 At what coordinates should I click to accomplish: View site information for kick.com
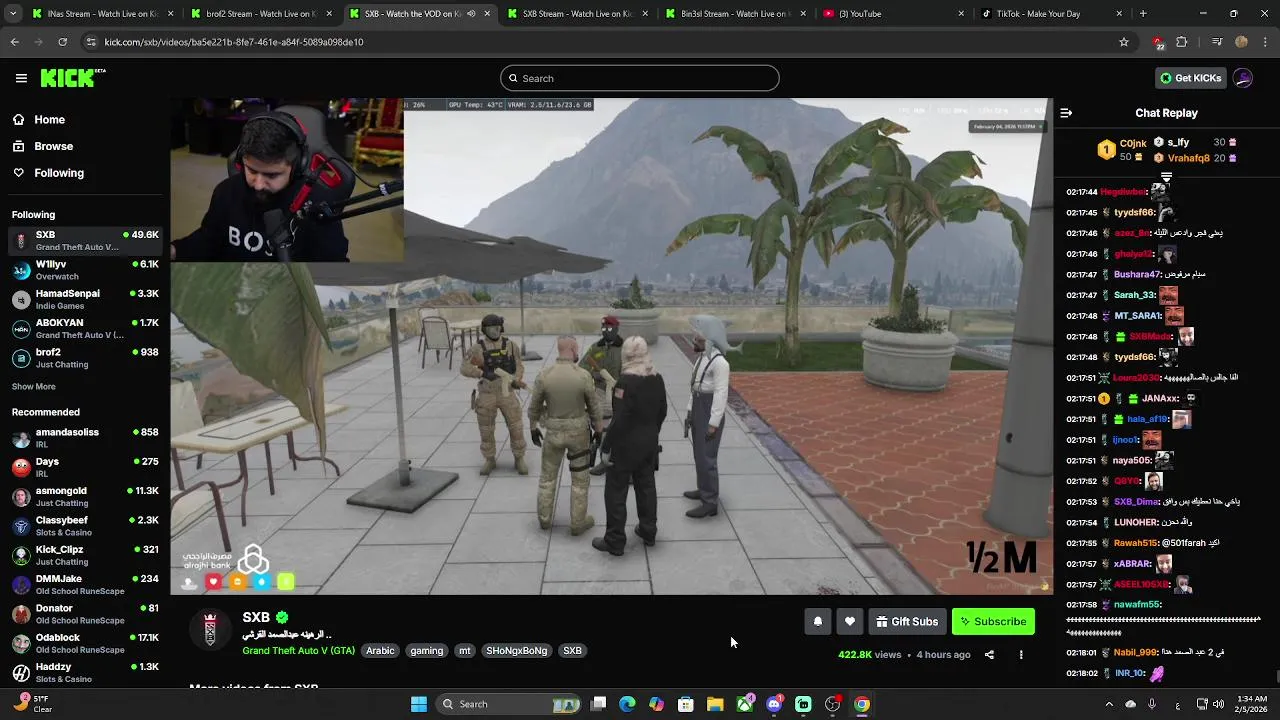[91, 42]
